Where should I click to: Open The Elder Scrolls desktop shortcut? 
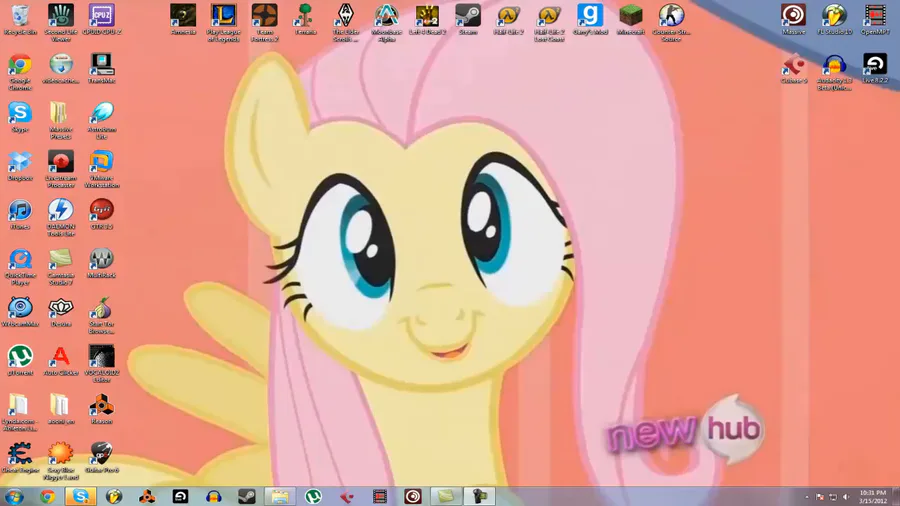[346, 23]
